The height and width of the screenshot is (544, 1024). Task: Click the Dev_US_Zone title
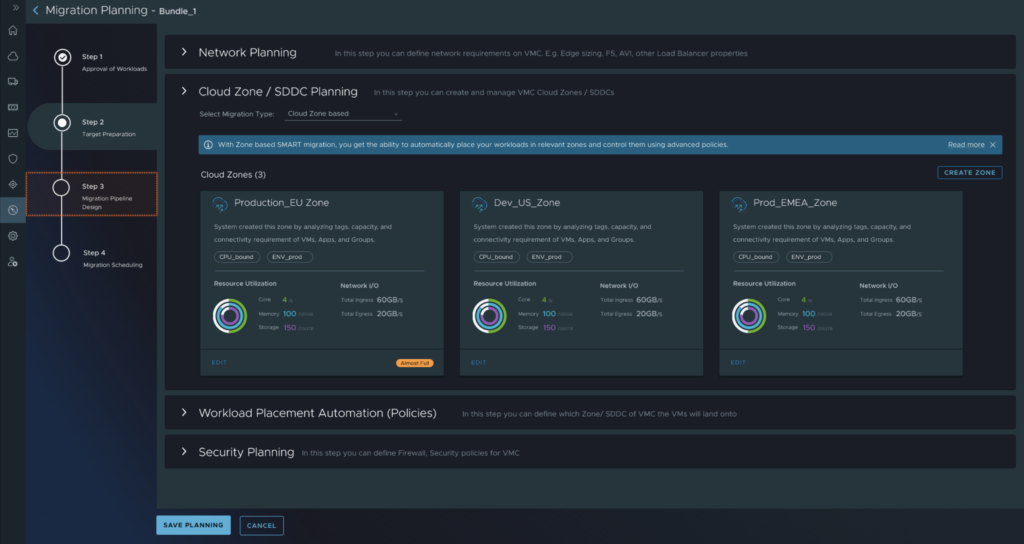pyautogui.click(x=526, y=203)
